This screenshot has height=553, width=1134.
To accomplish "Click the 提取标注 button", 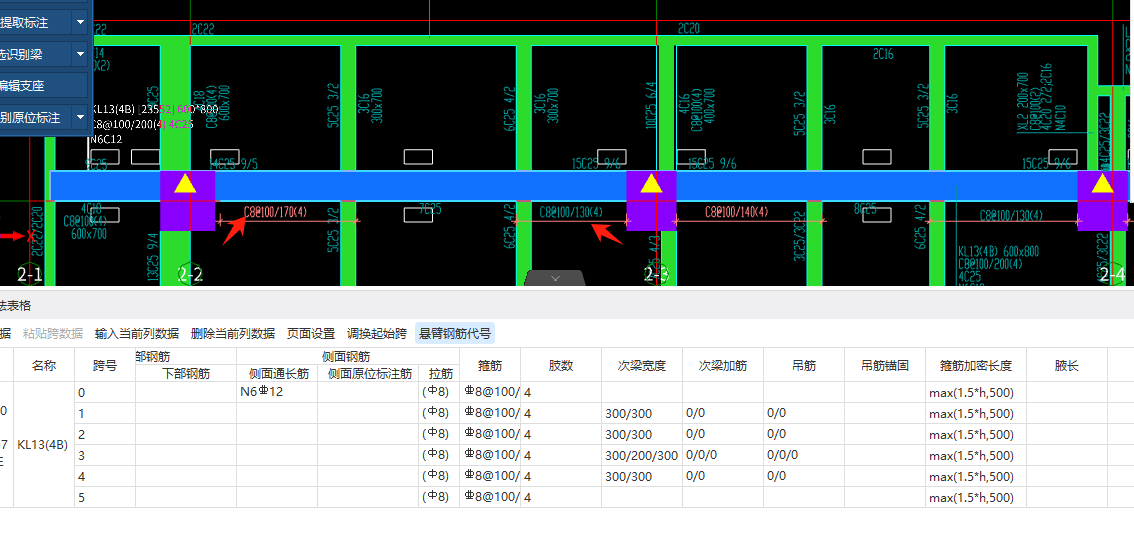I will coord(34,23).
